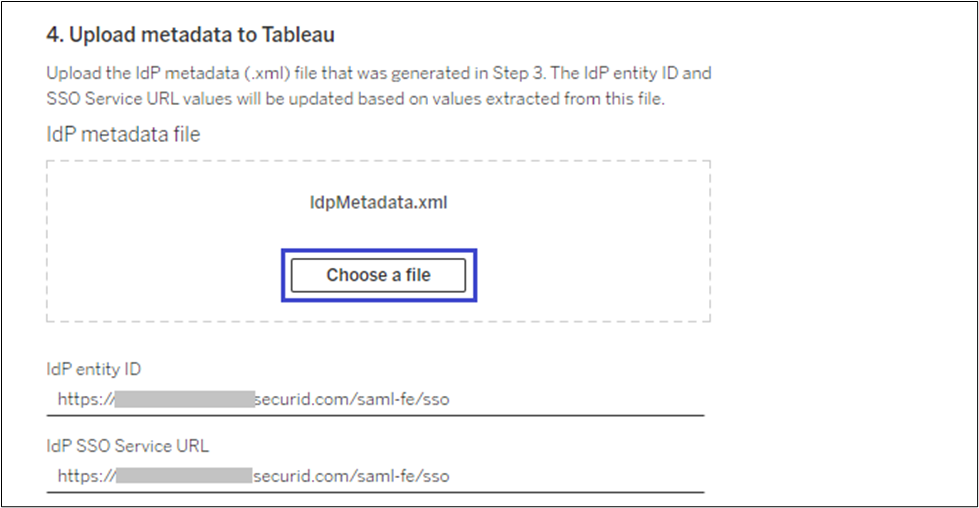
Task: Click "securid.com/saml-fe/sso" in the SSO Service URL value
Action: tap(351, 476)
